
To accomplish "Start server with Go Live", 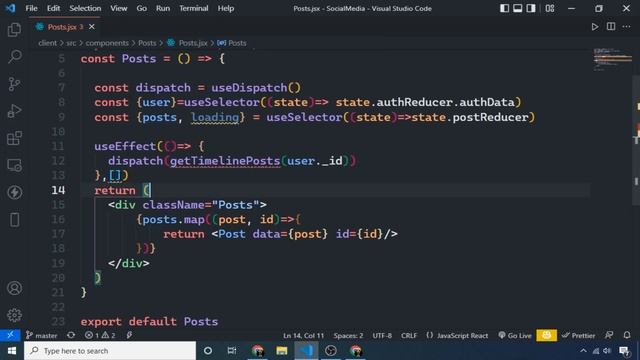I will click(515, 336).
